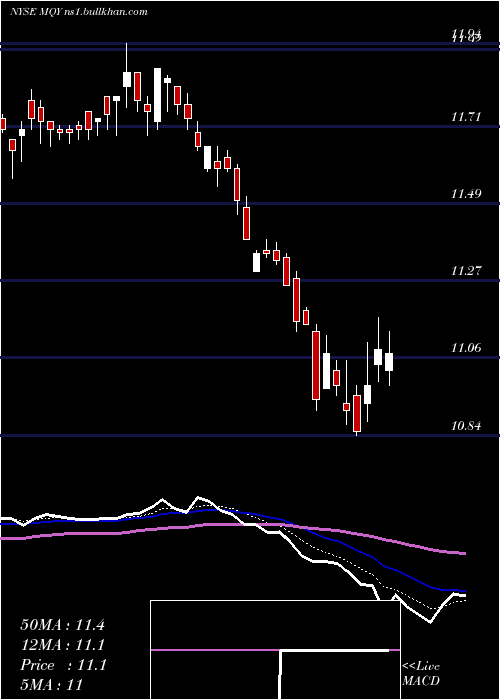Image resolution: width=500 pixels, height=700 pixels.
Task: Click the '5MA : 11' readout
Action: tap(52, 685)
